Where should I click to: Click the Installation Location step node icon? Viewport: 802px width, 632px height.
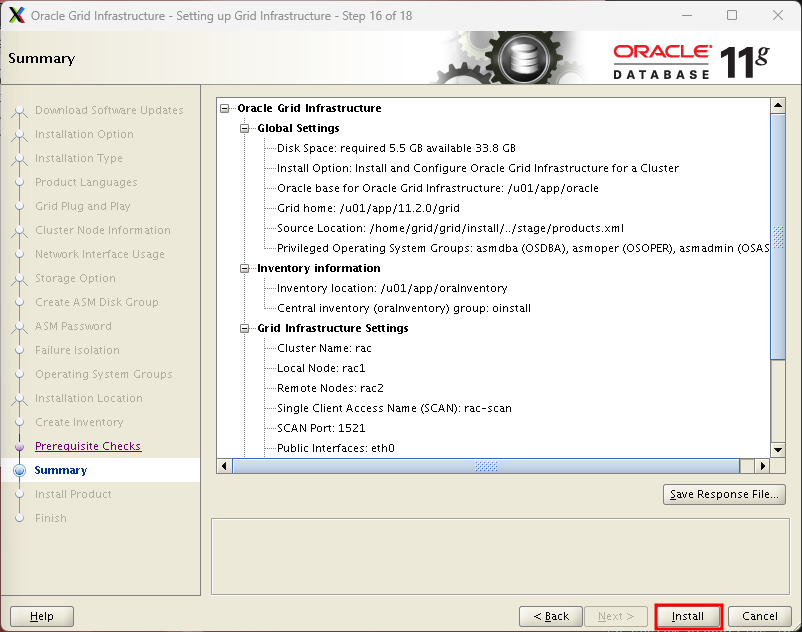[19, 398]
